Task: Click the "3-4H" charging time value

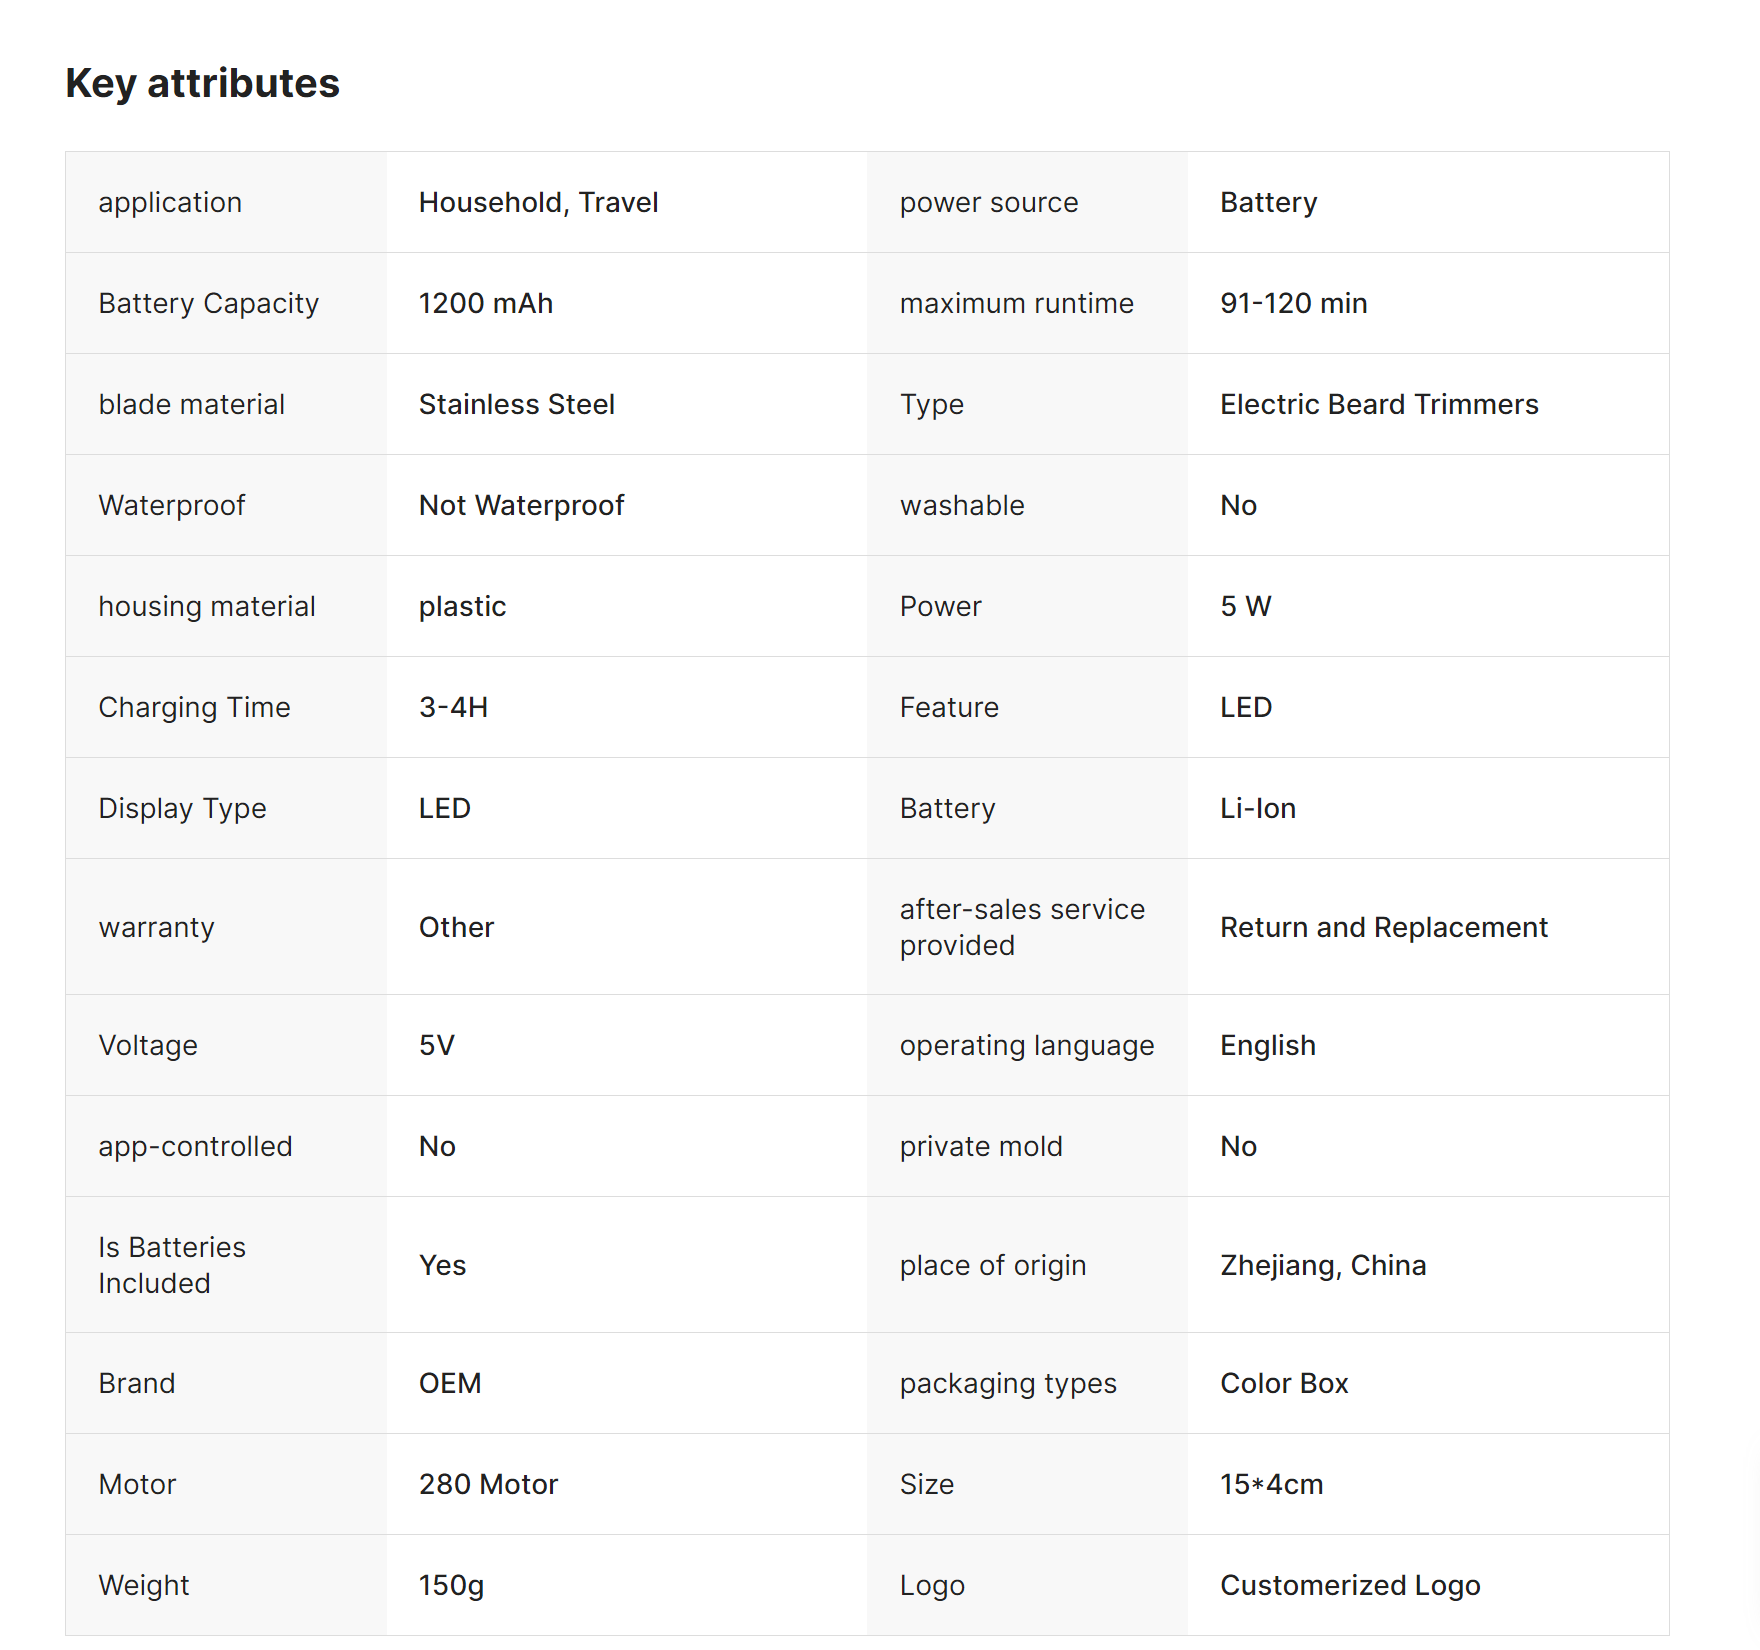Action: point(453,707)
